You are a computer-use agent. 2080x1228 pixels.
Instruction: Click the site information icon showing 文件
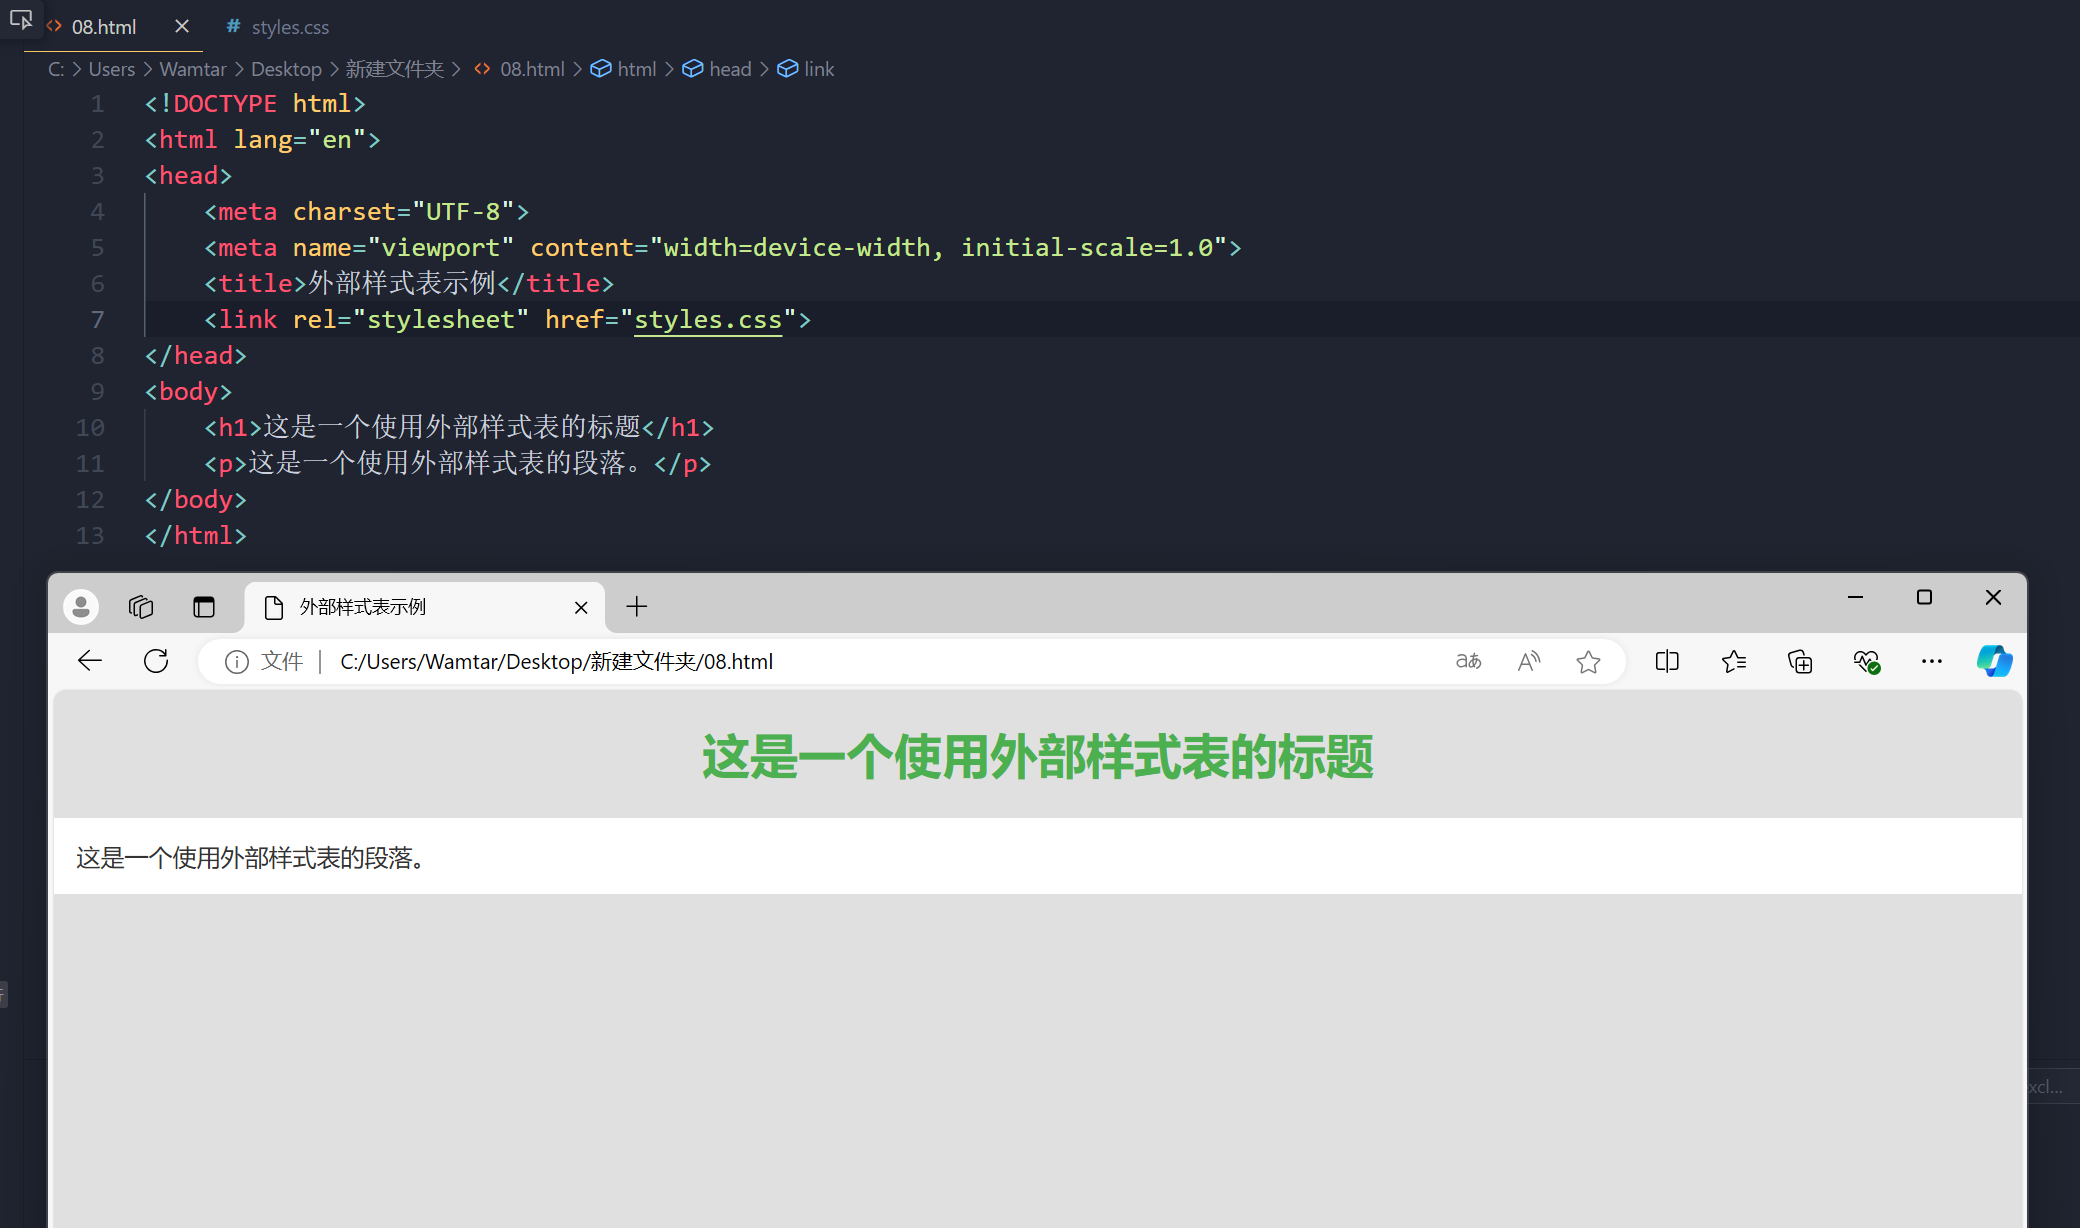tap(236, 661)
